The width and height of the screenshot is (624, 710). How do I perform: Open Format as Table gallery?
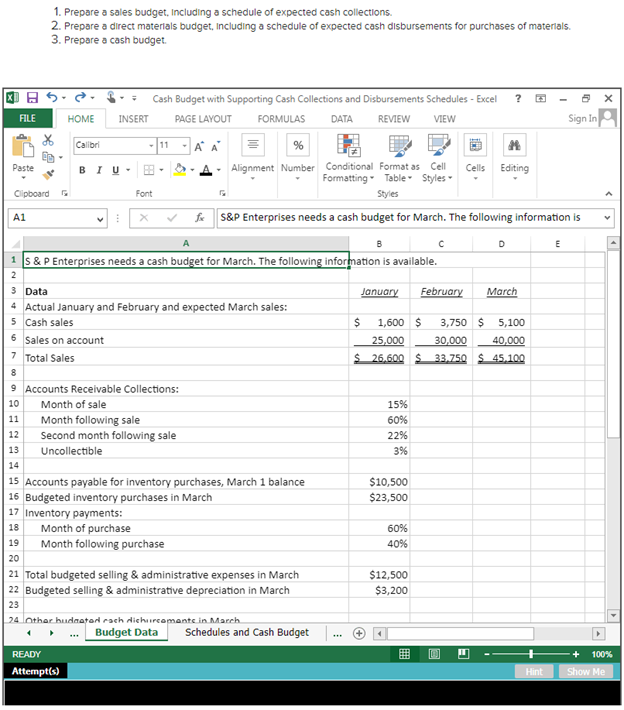399,158
